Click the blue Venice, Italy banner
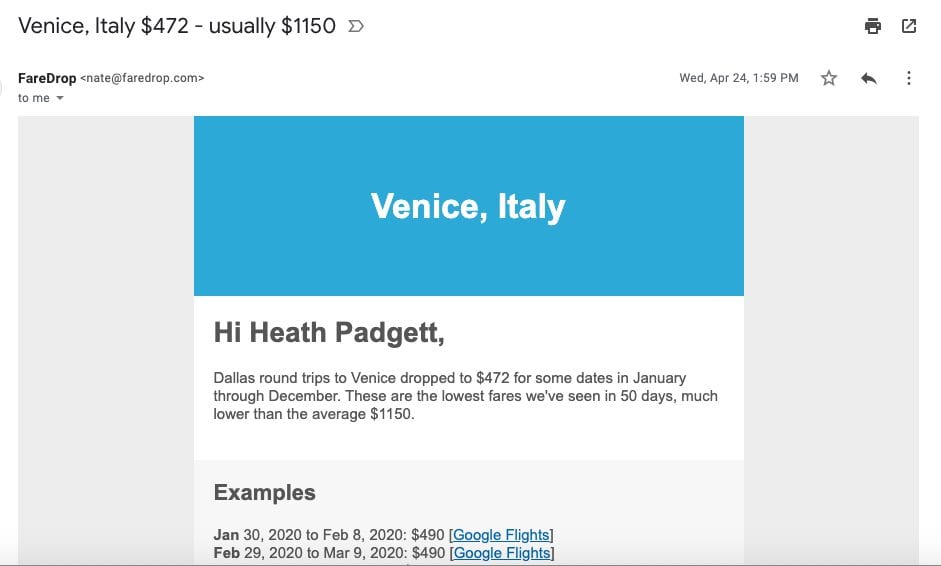The image size is (941, 566). [x=469, y=206]
